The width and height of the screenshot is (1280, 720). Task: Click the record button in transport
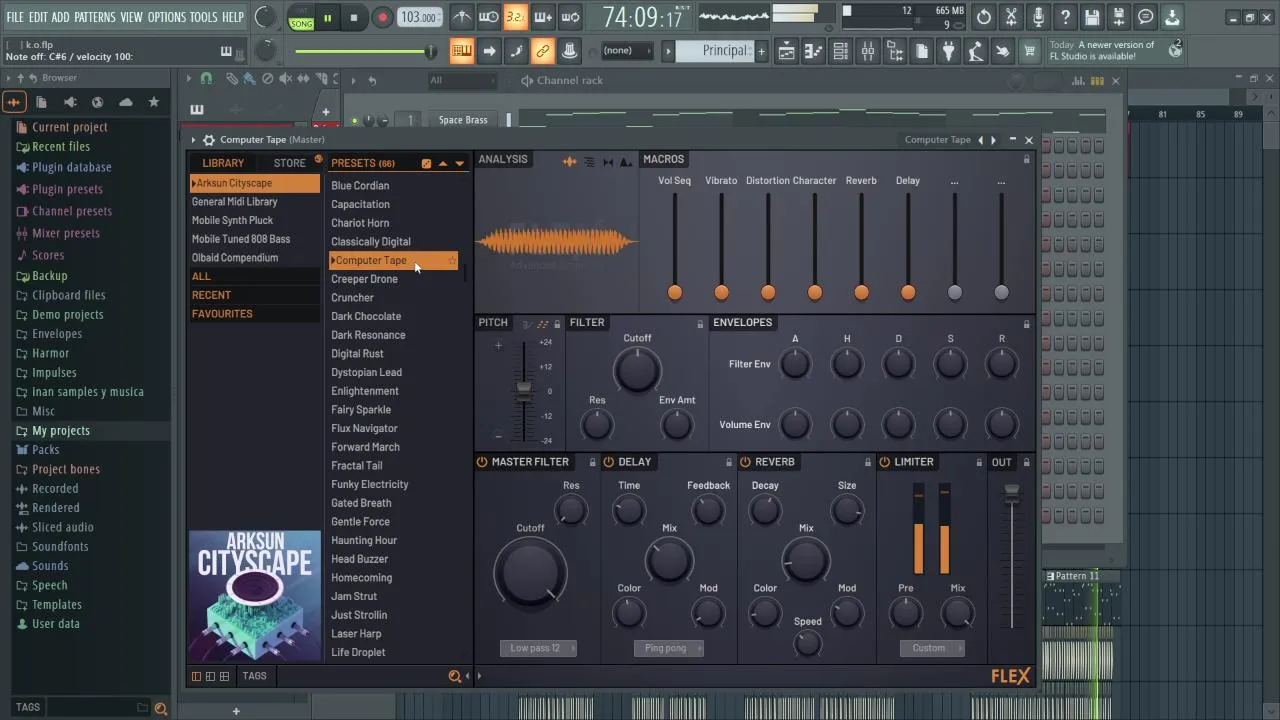382,17
